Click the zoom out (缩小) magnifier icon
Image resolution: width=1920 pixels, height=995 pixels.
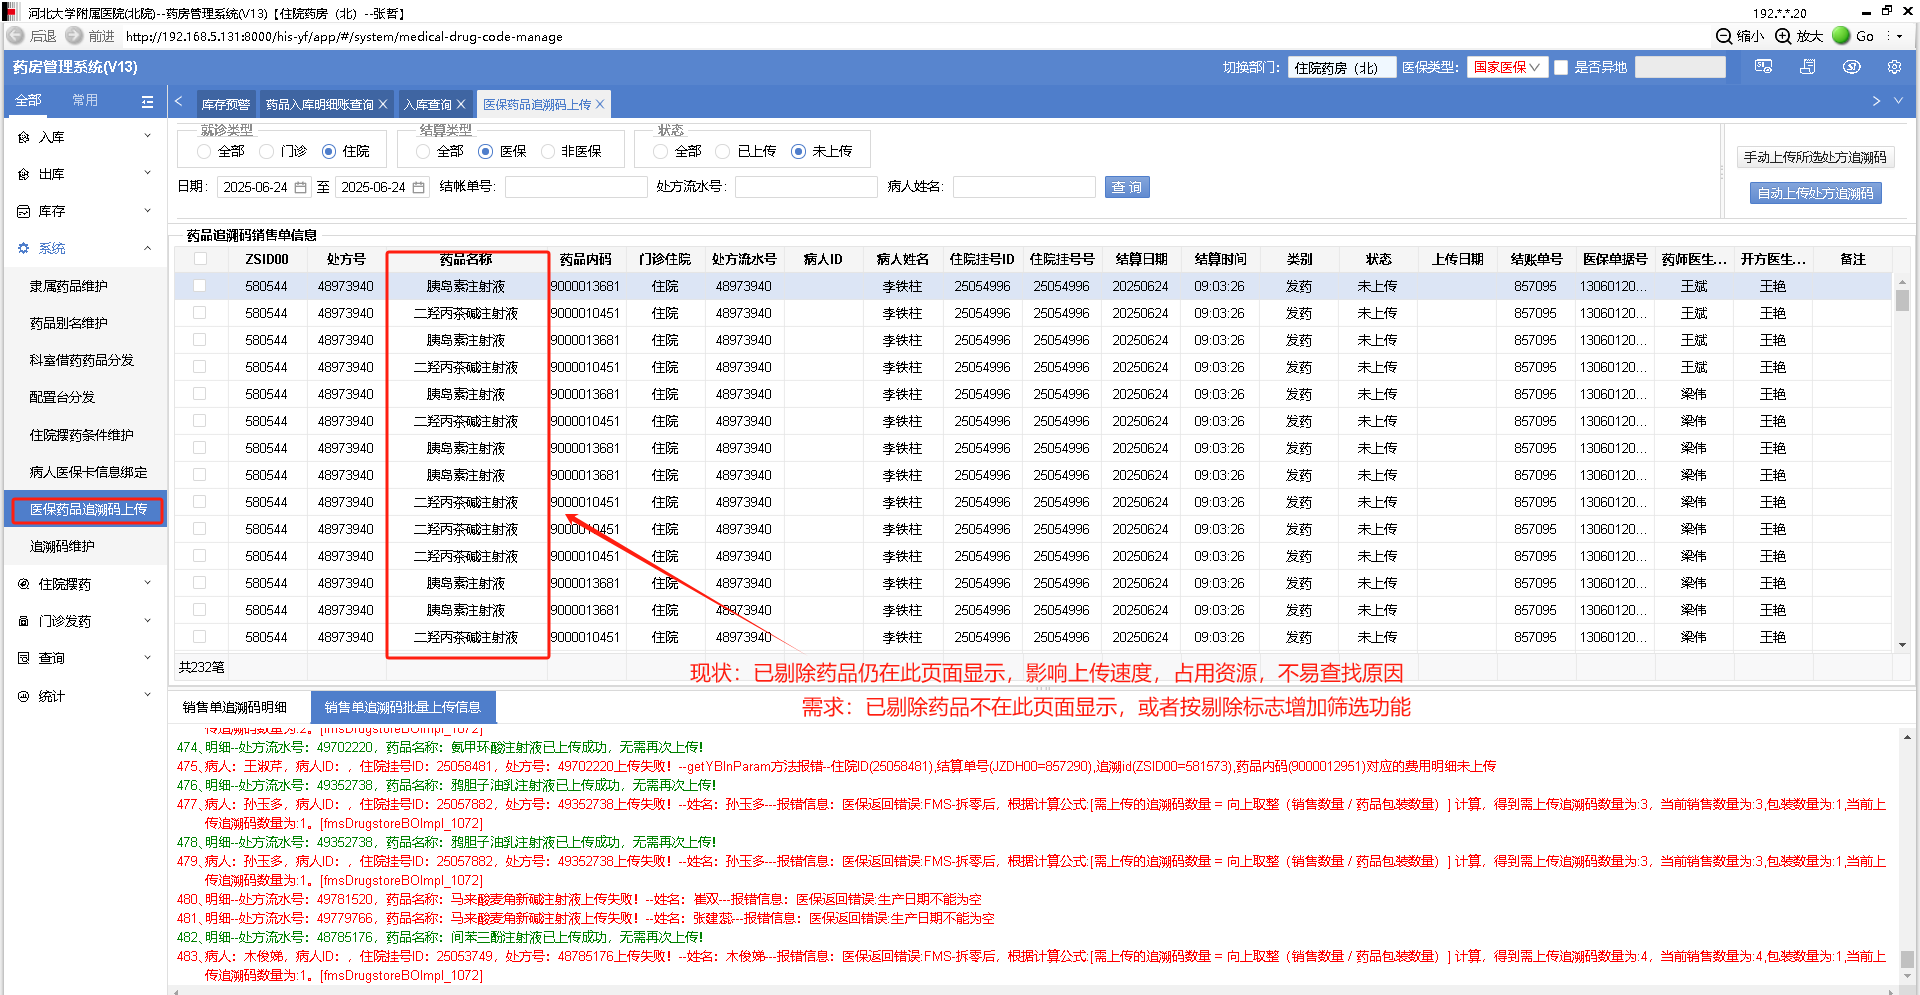point(1724,36)
